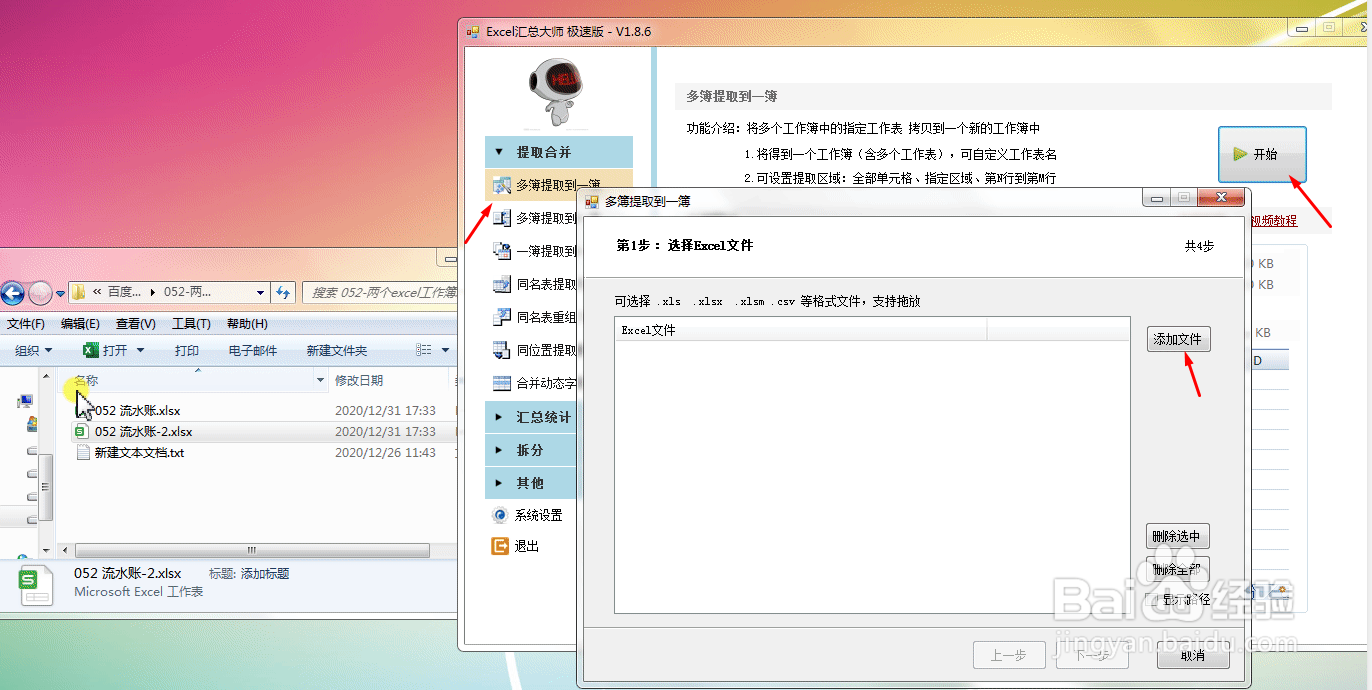Click the Explorer refresh button

coord(283,292)
